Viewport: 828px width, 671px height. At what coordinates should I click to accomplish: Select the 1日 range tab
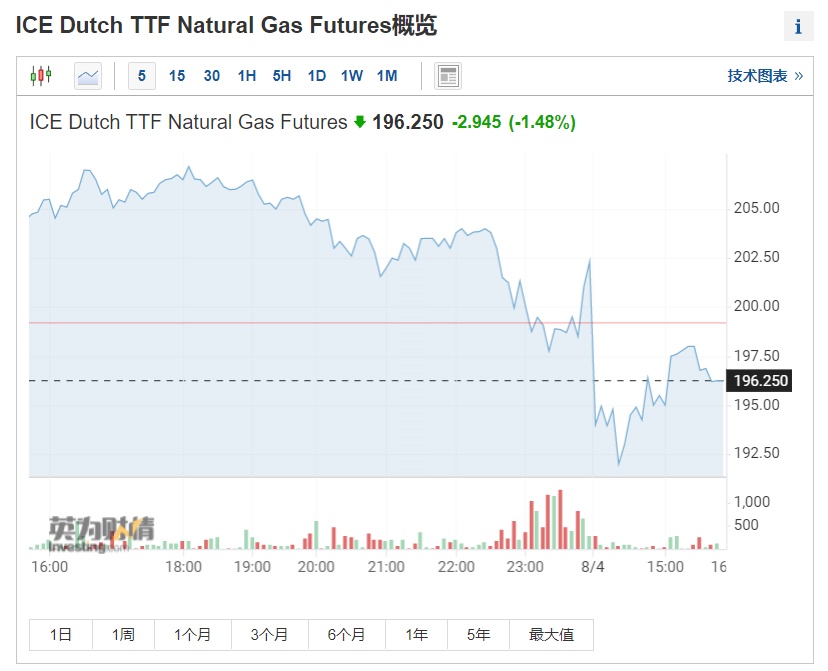tap(61, 634)
